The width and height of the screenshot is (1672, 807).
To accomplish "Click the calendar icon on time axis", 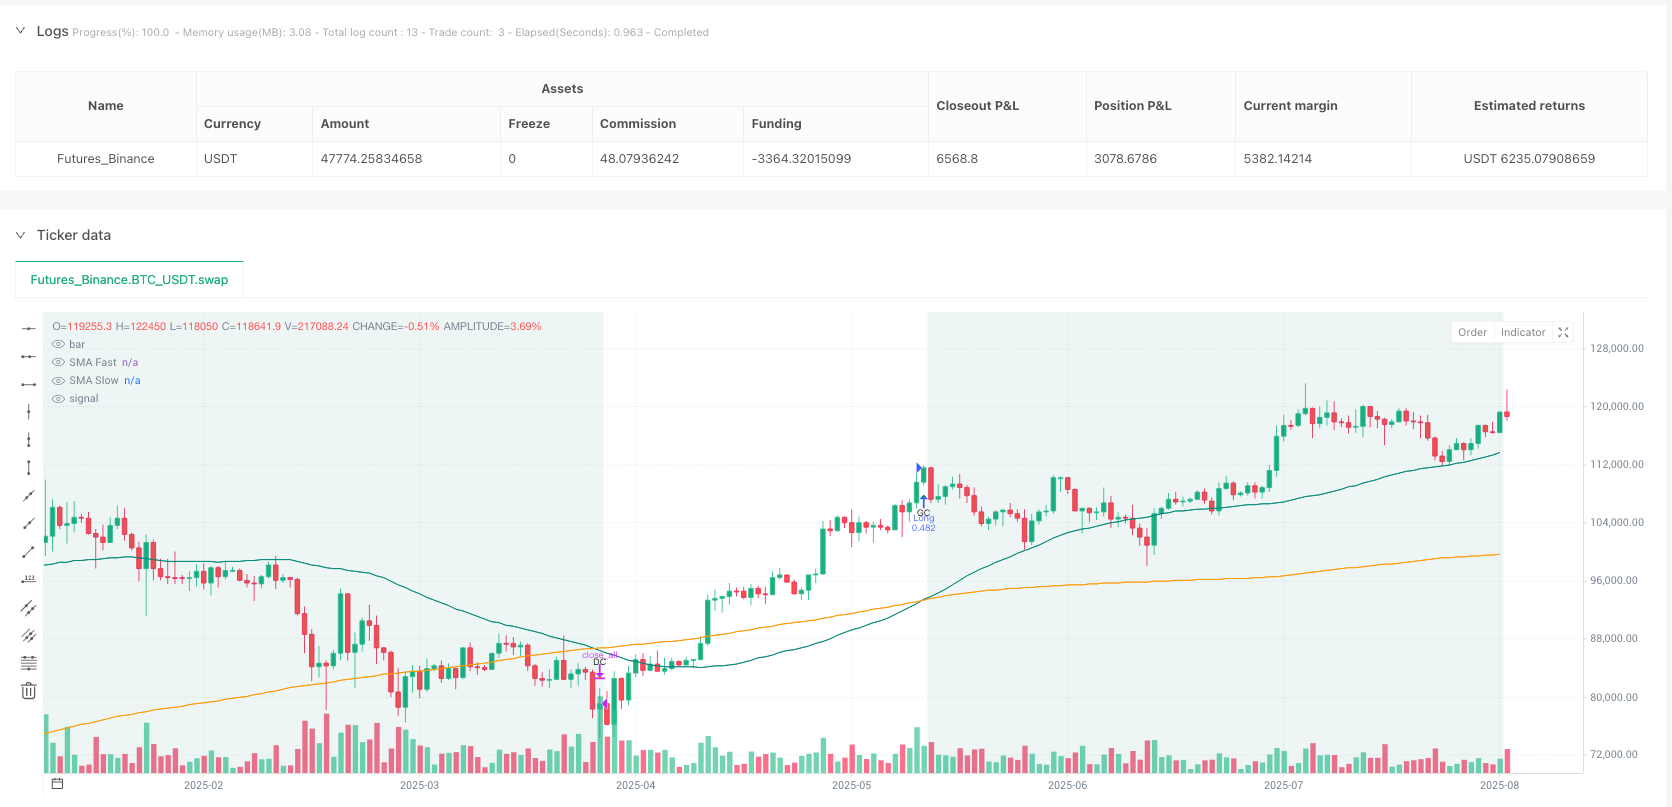I will click(57, 784).
